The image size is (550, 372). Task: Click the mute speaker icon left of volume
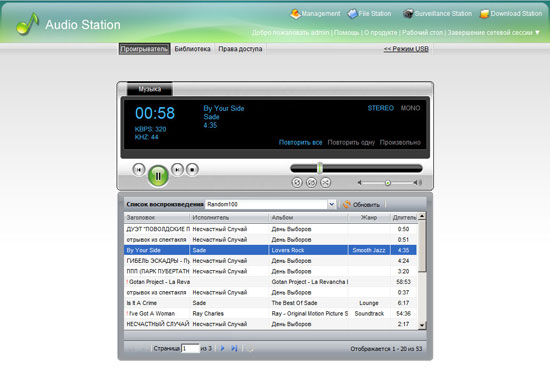(x=359, y=182)
